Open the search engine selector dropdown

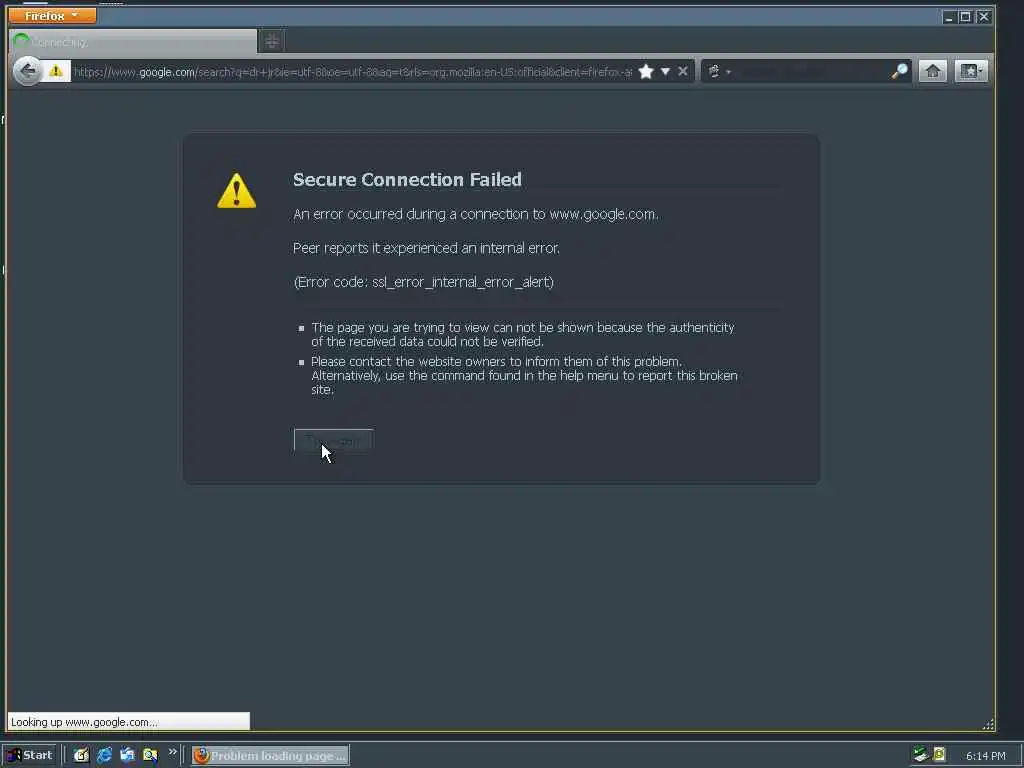pos(718,71)
